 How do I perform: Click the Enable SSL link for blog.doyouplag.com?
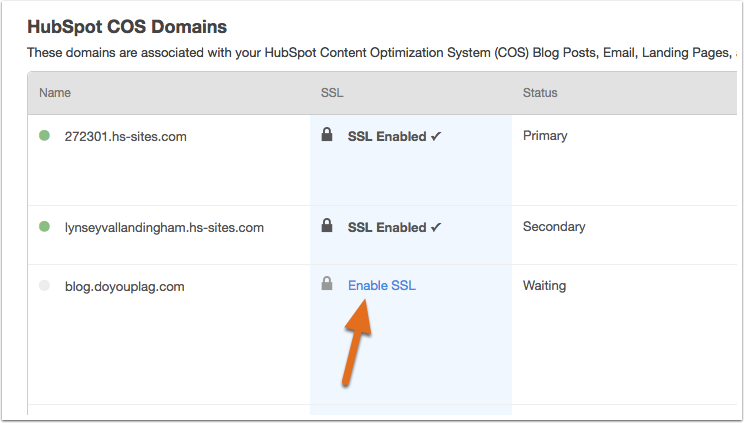tap(382, 285)
